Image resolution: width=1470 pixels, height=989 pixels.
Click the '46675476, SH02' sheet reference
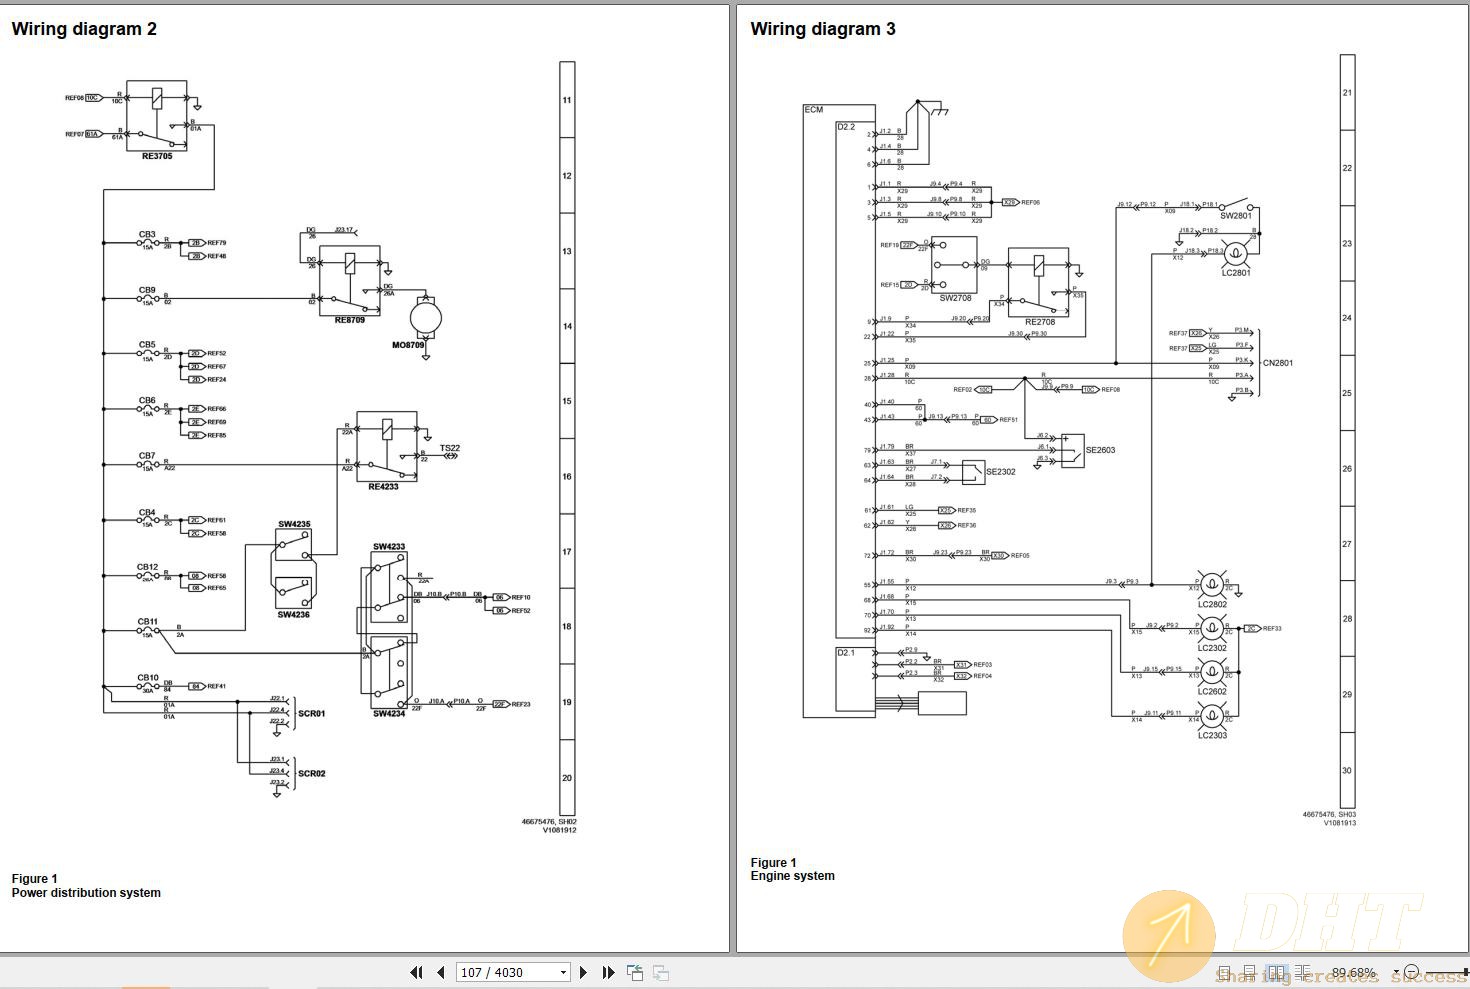549,822
